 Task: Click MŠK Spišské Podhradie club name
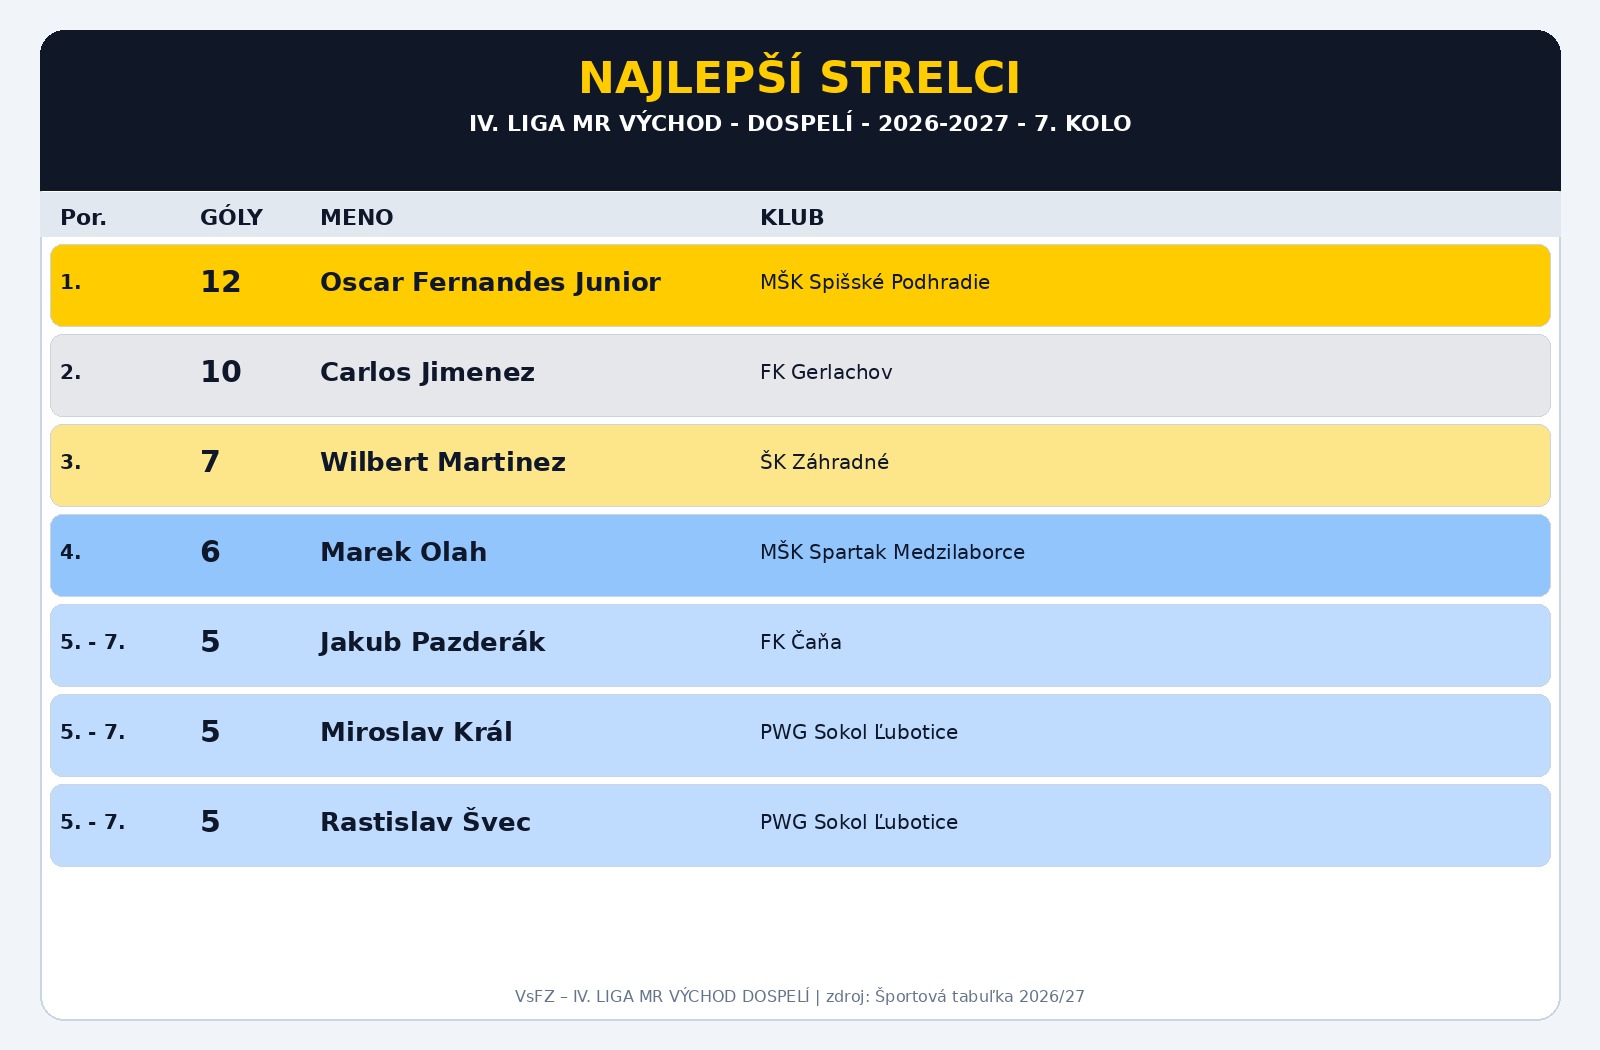pos(875,282)
